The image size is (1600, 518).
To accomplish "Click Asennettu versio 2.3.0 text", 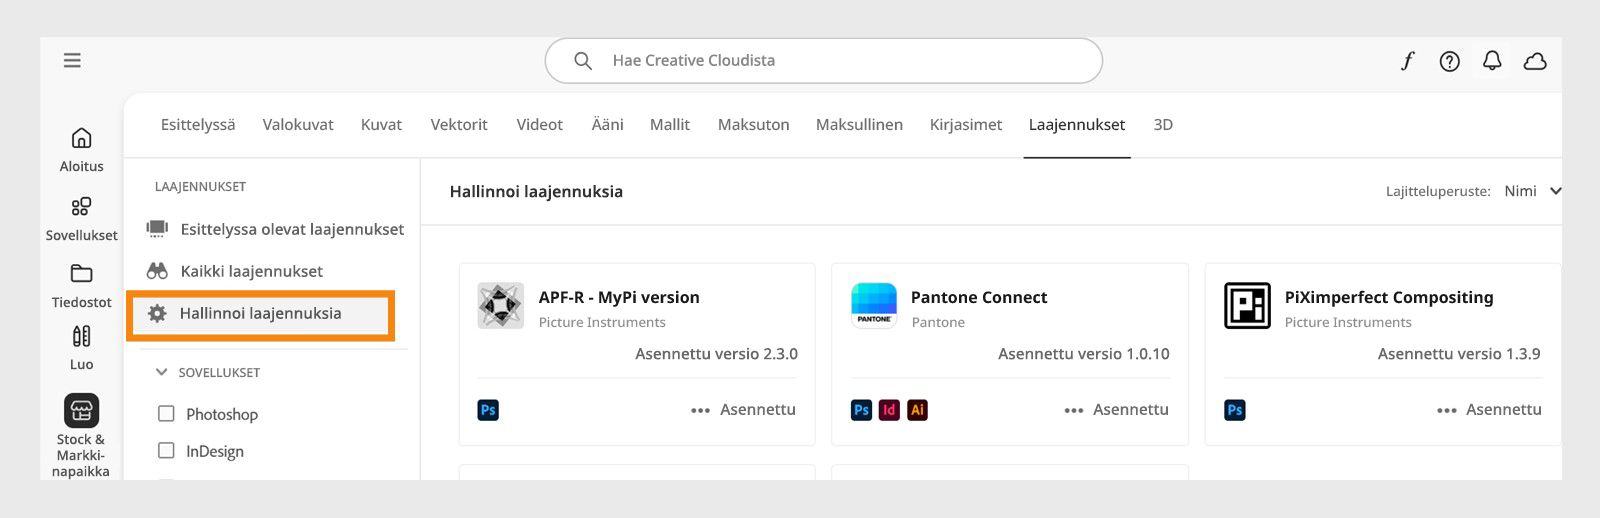I will (716, 354).
